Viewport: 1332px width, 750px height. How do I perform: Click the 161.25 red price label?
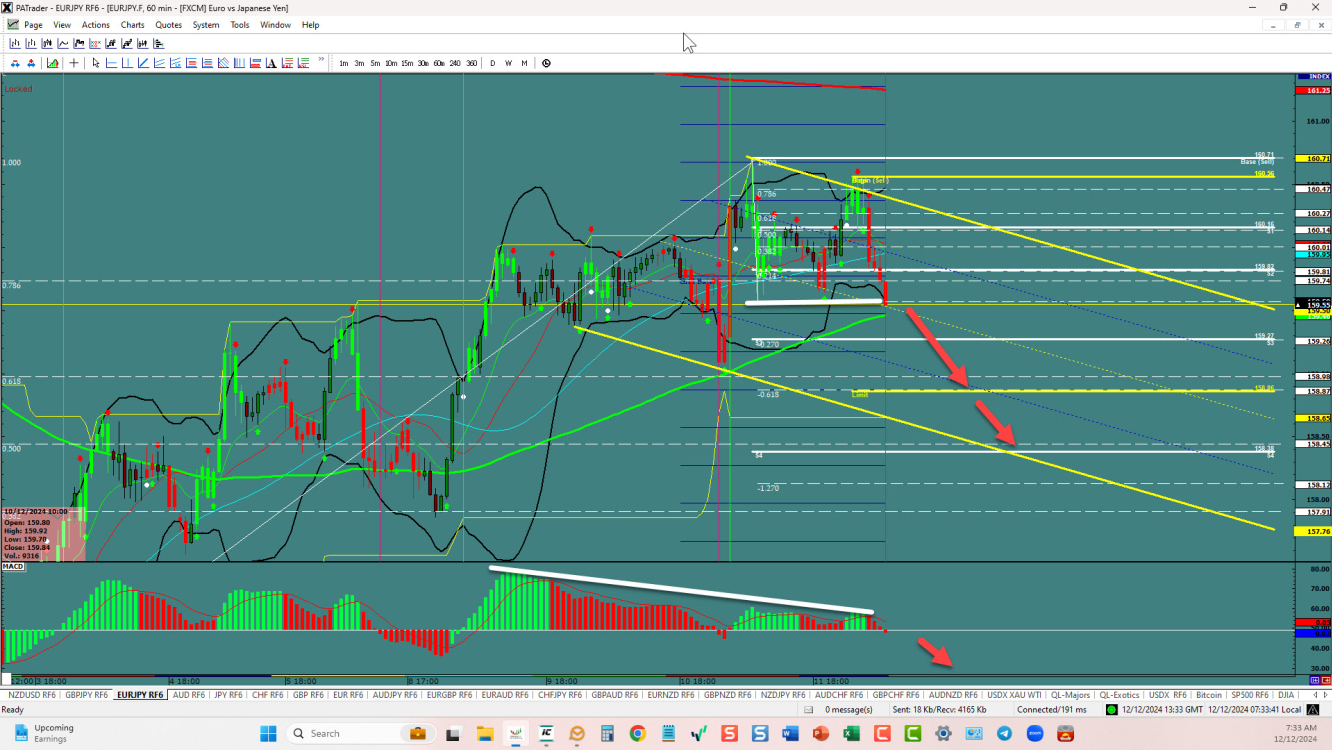coord(1314,91)
